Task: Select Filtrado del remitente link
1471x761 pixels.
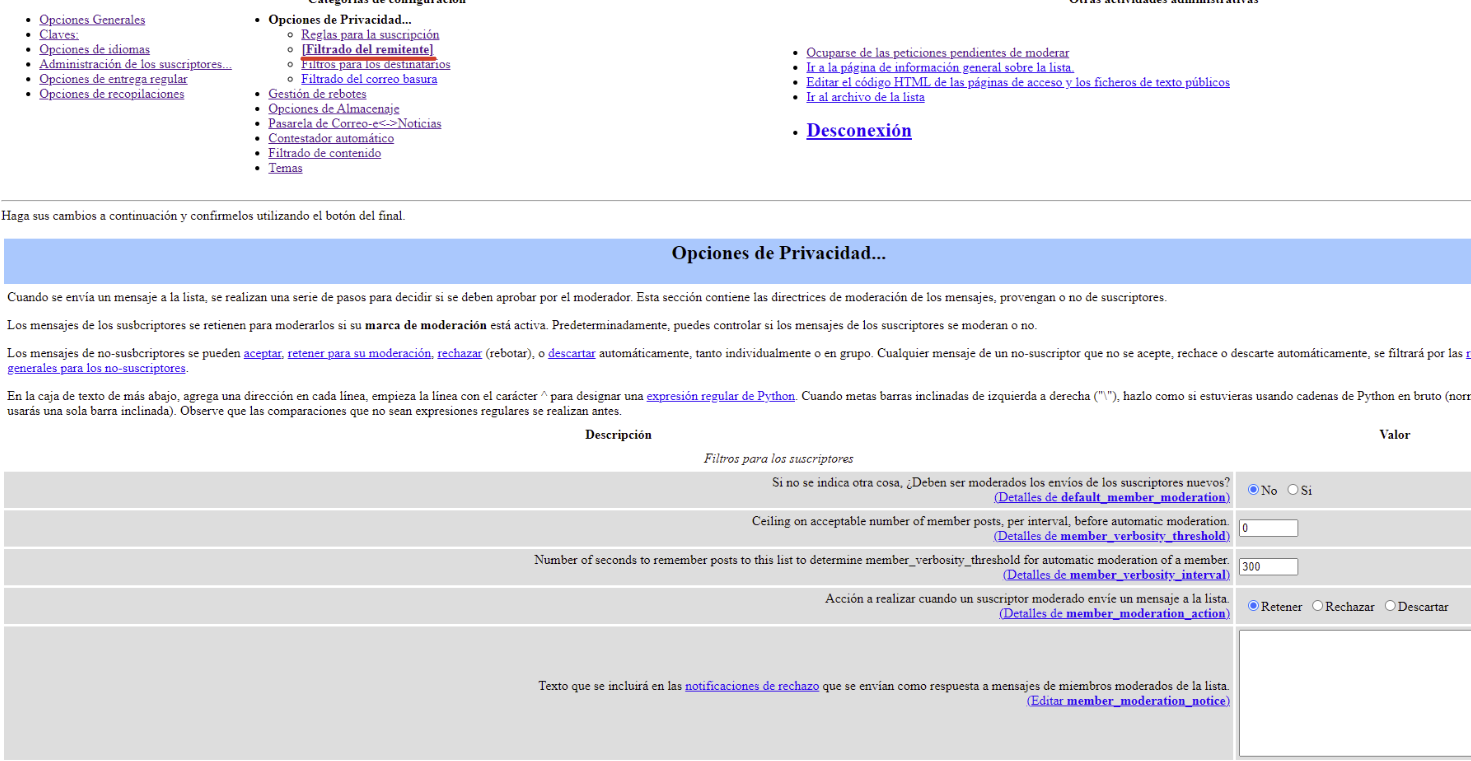Action: tap(368, 50)
